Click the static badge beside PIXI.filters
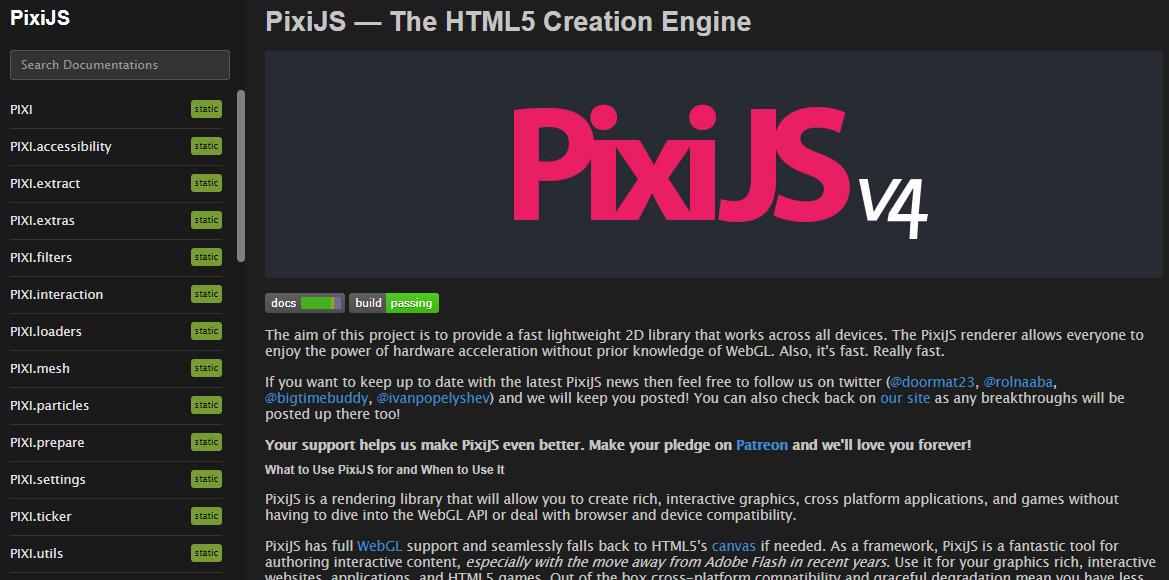This screenshot has width=1169, height=580. click(x=207, y=256)
